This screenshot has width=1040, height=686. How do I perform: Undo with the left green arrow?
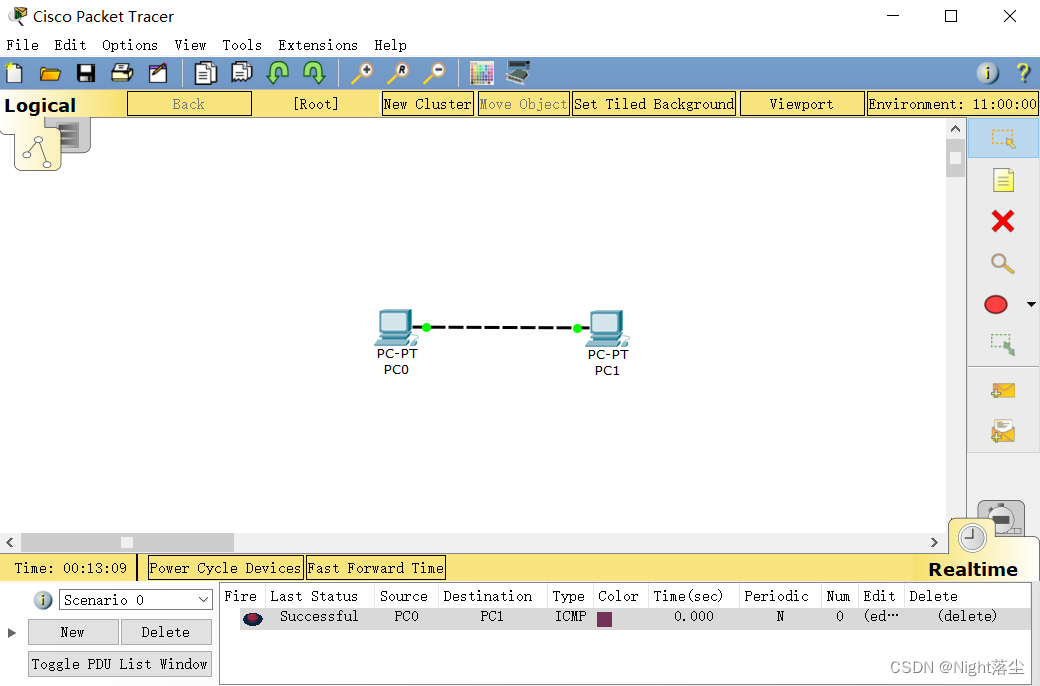(x=277, y=72)
